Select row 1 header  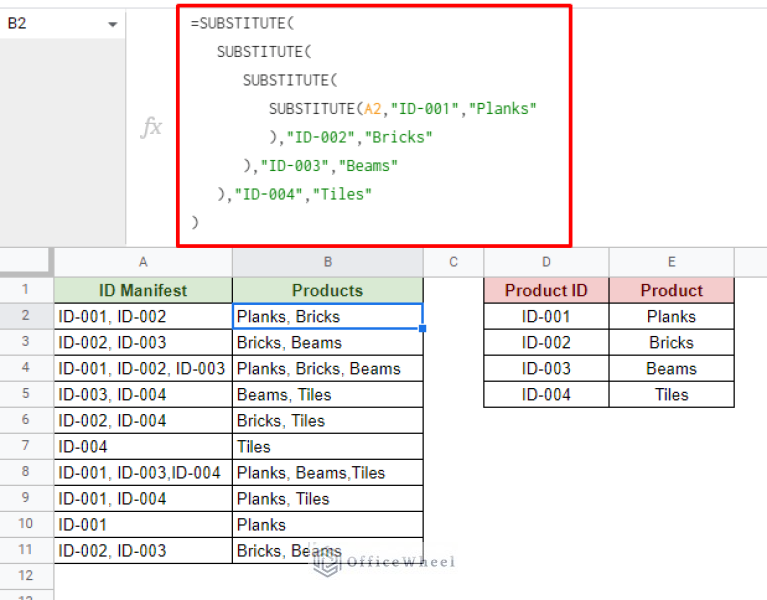(25, 289)
